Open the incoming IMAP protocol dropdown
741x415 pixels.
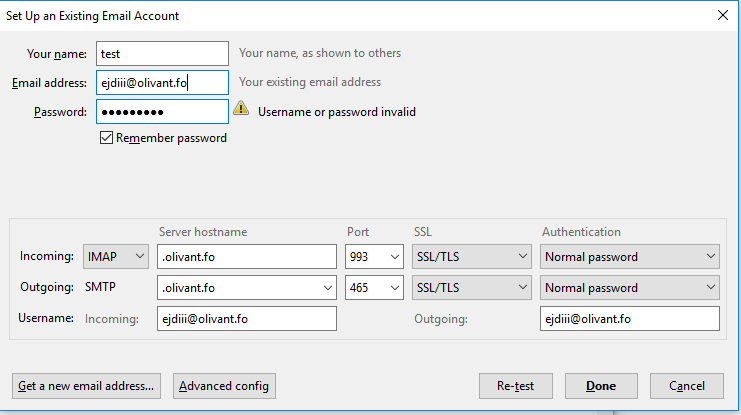click(116, 257)
